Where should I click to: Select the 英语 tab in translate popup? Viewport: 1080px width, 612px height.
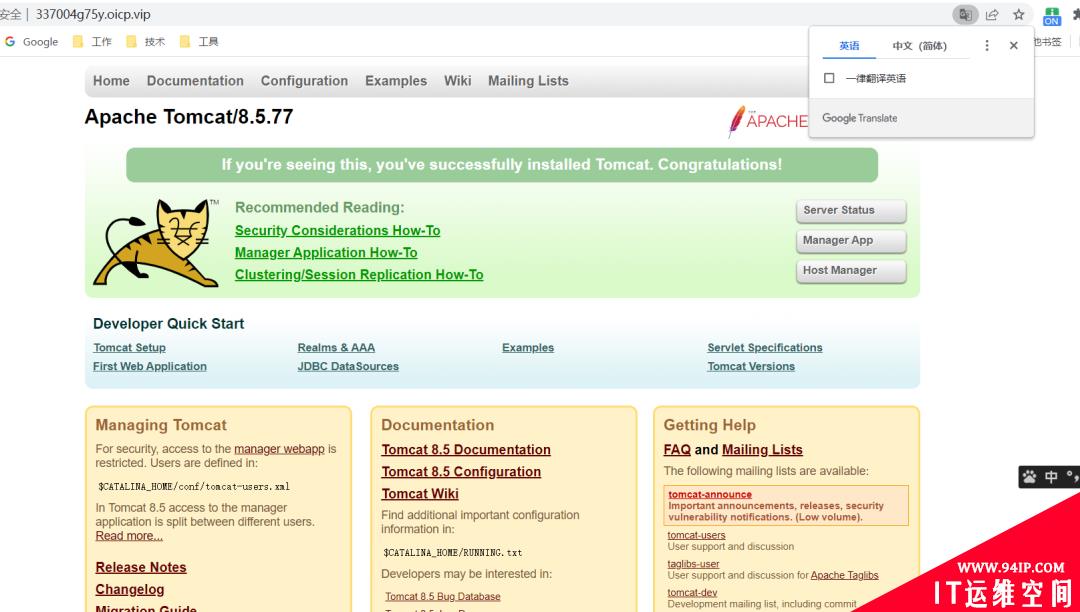[x=849, y=45]
